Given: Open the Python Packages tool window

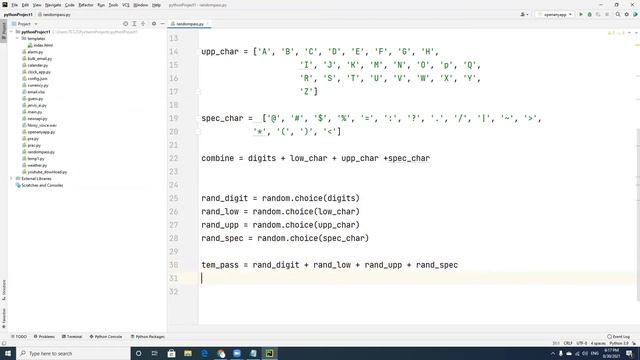Looking at the screenshot, I should (x=147, y=337).
